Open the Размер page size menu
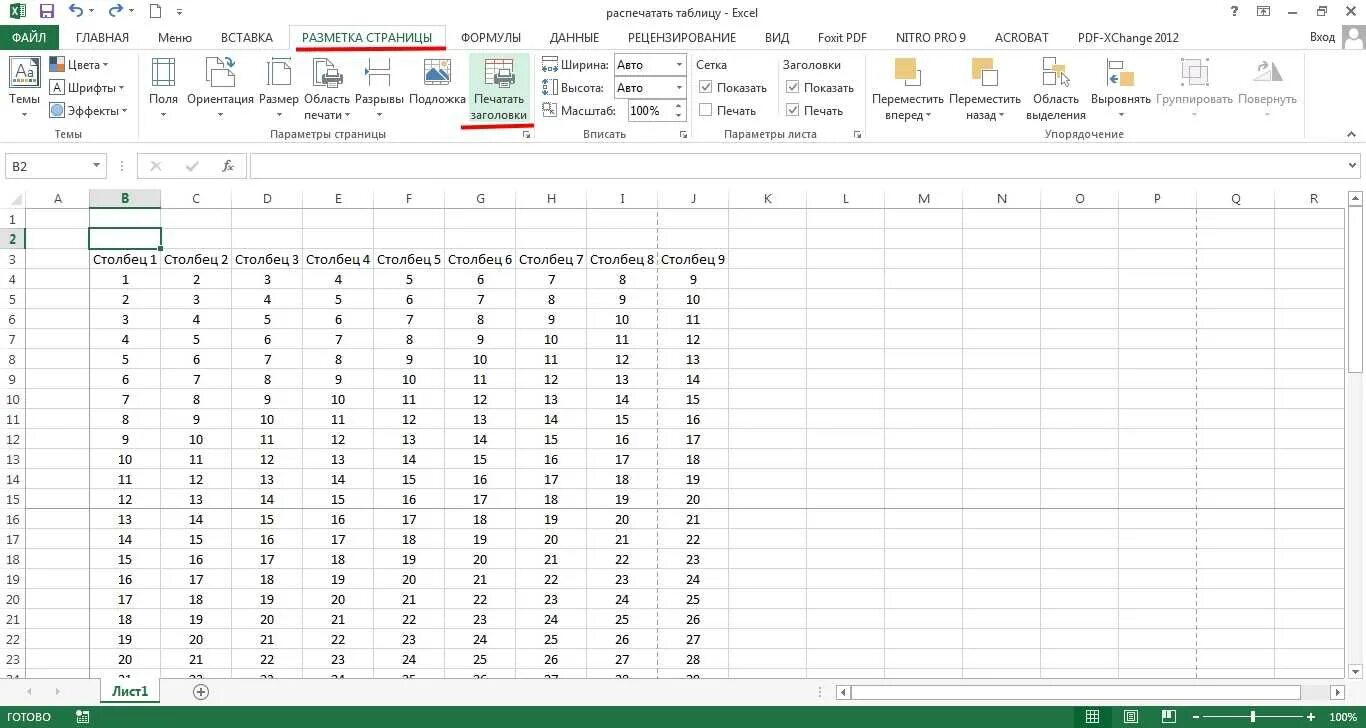The height and width of the screenshot is (728, 1366). (278, 88)
